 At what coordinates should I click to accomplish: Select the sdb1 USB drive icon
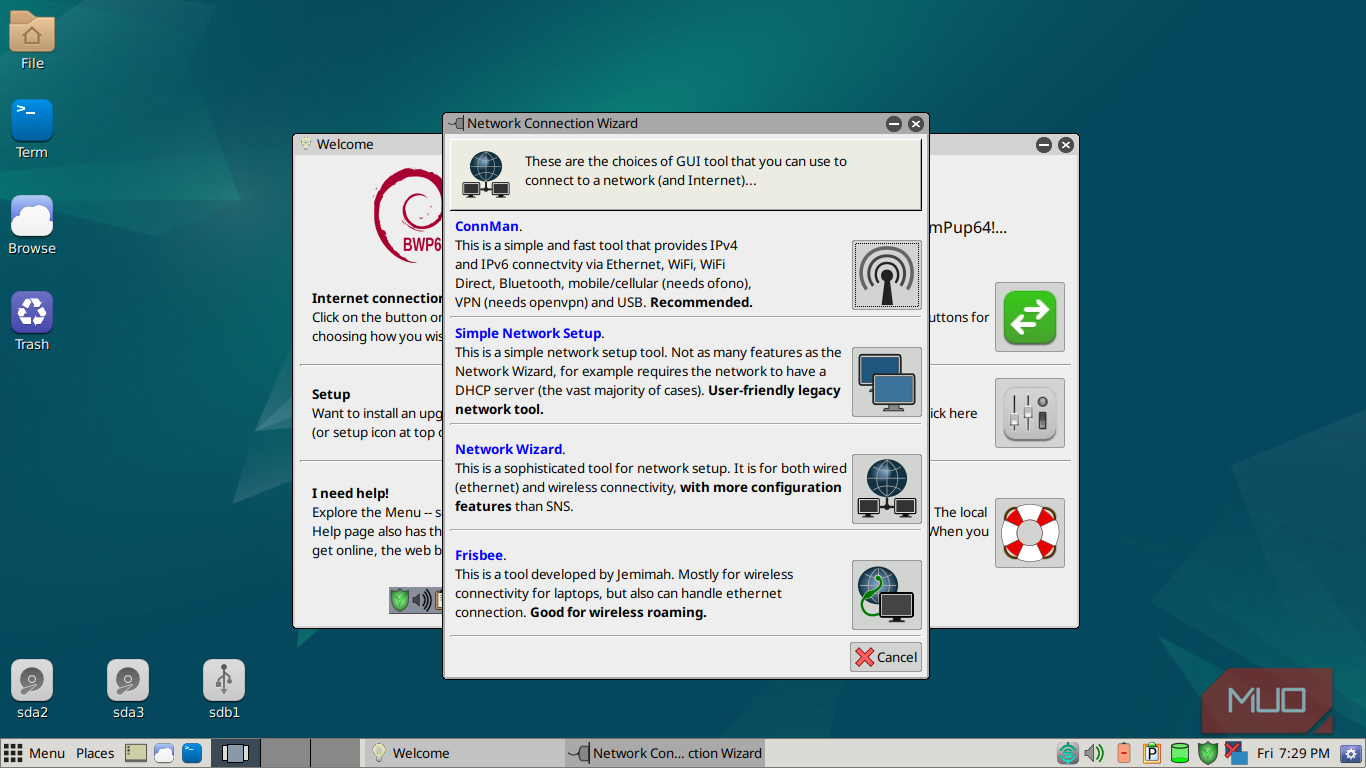point(224,690)
